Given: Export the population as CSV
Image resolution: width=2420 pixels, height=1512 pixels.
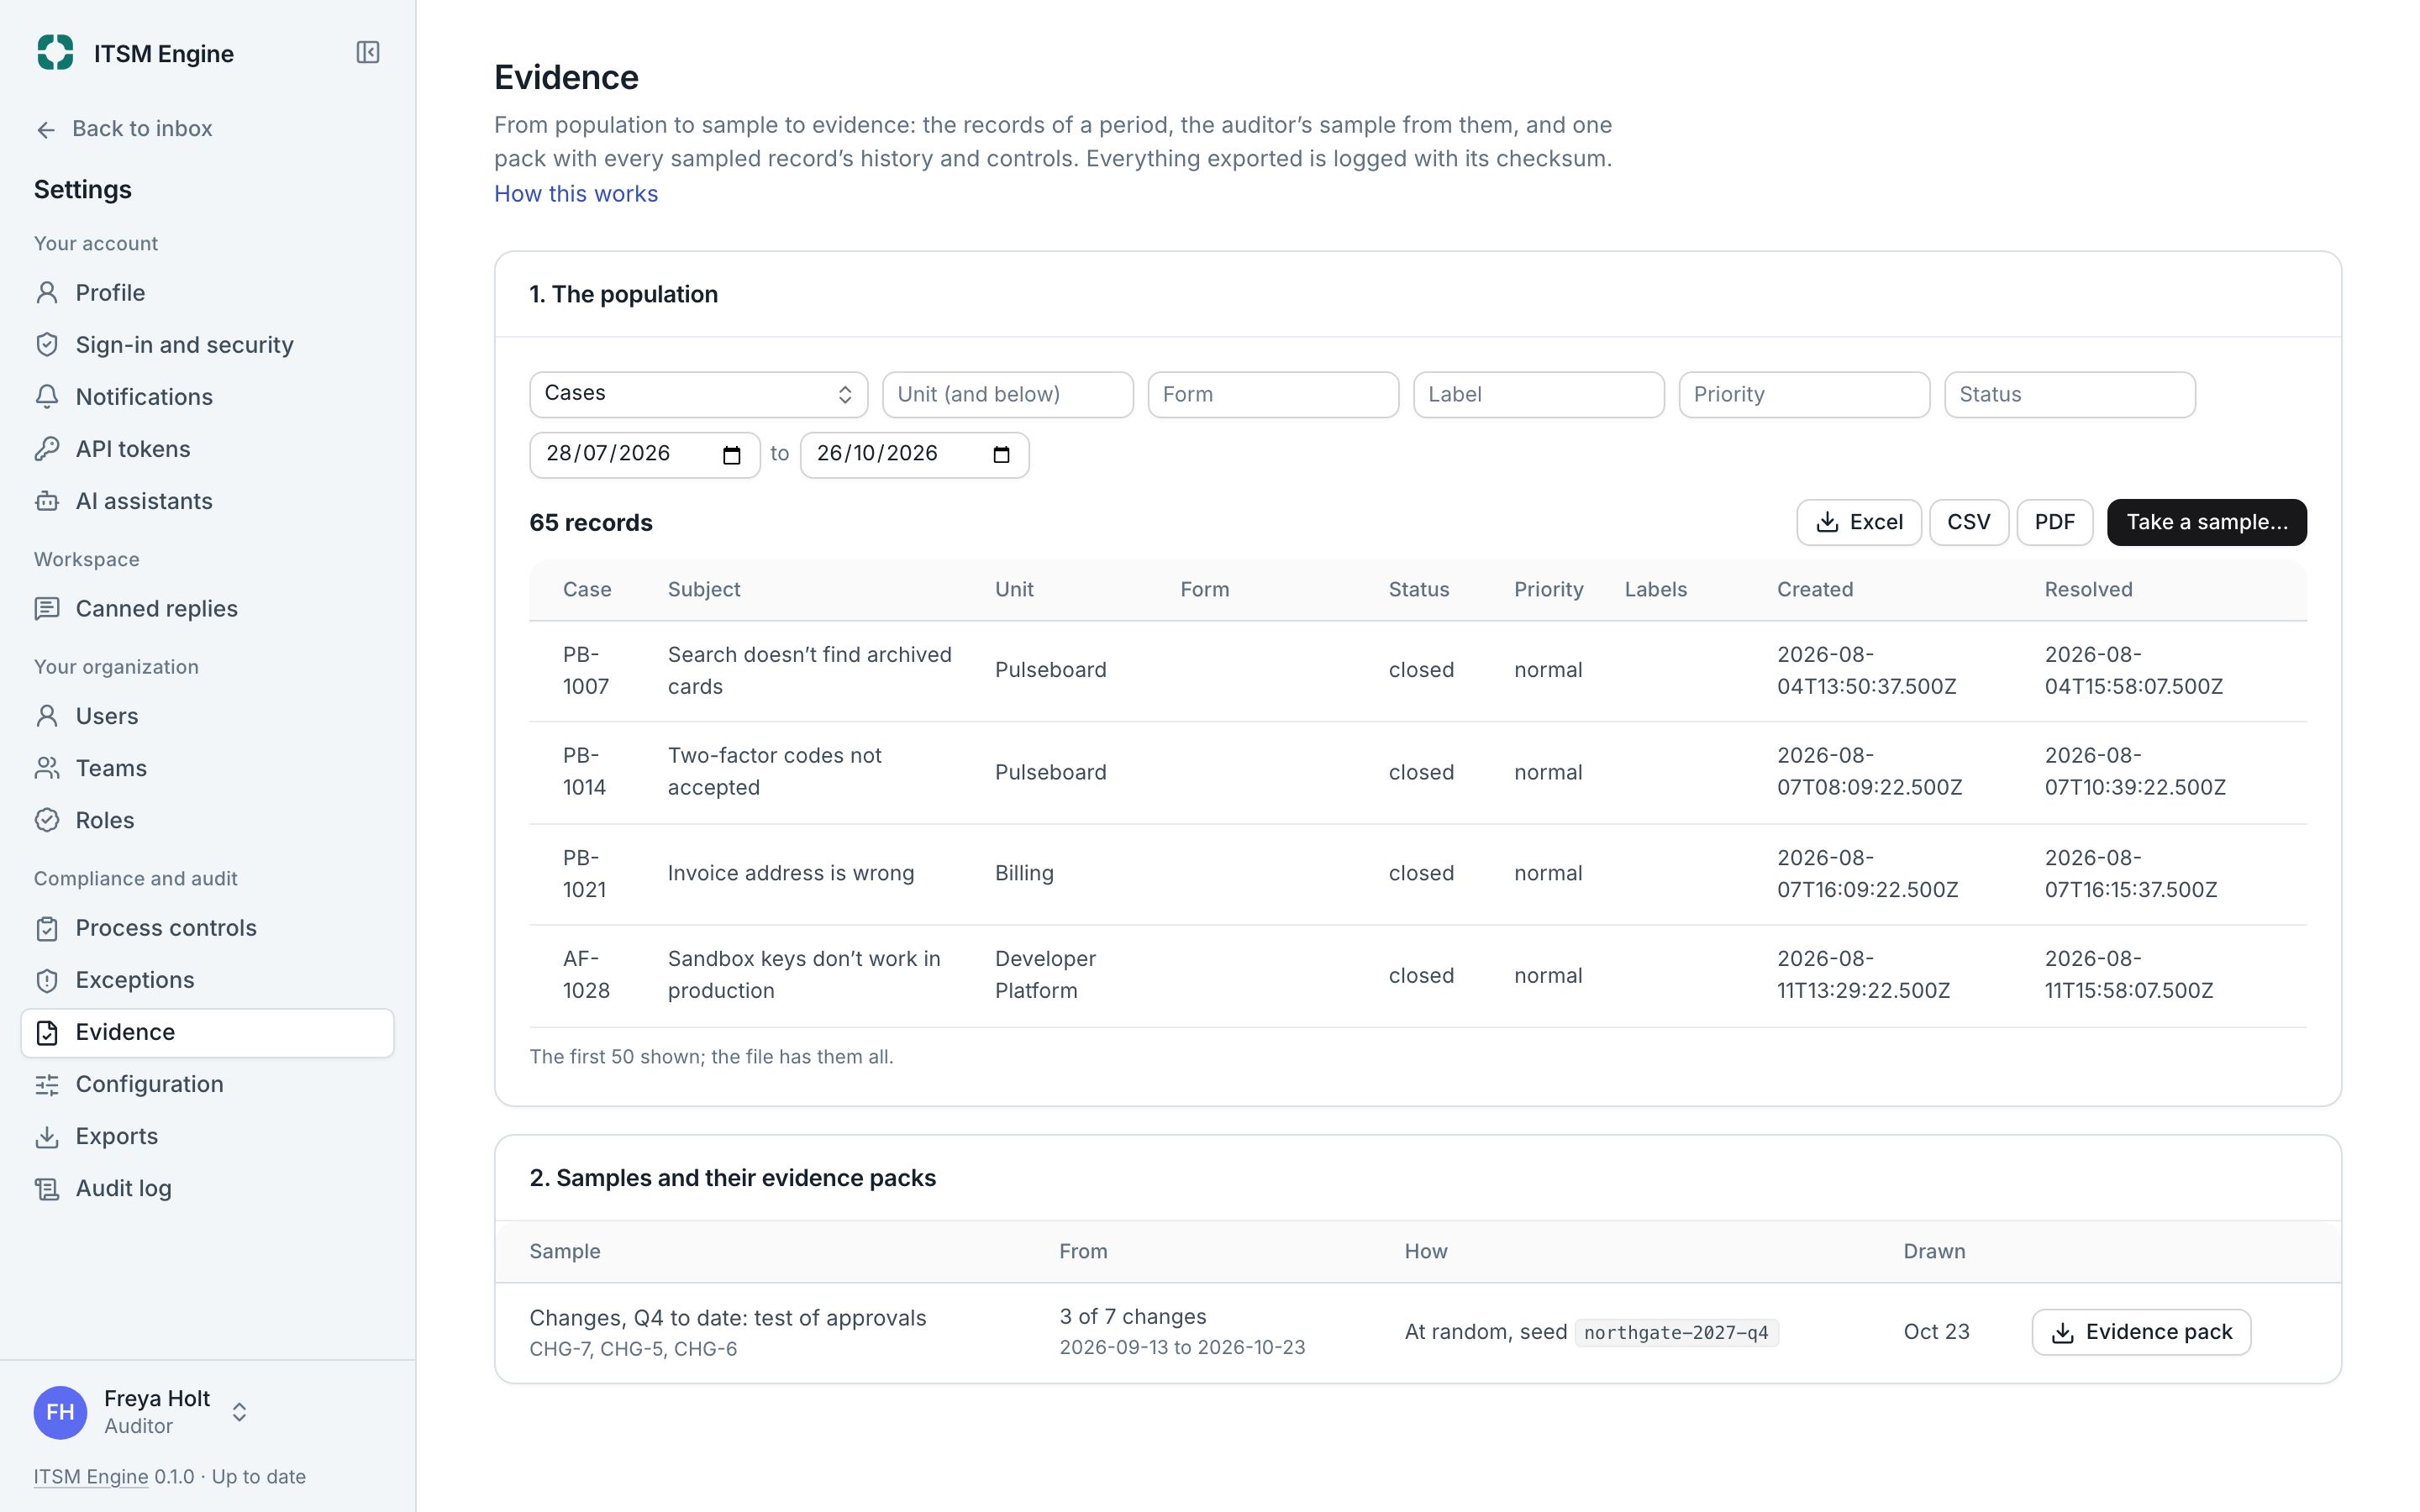Looking at the screenshot, I should point(1968,522).
